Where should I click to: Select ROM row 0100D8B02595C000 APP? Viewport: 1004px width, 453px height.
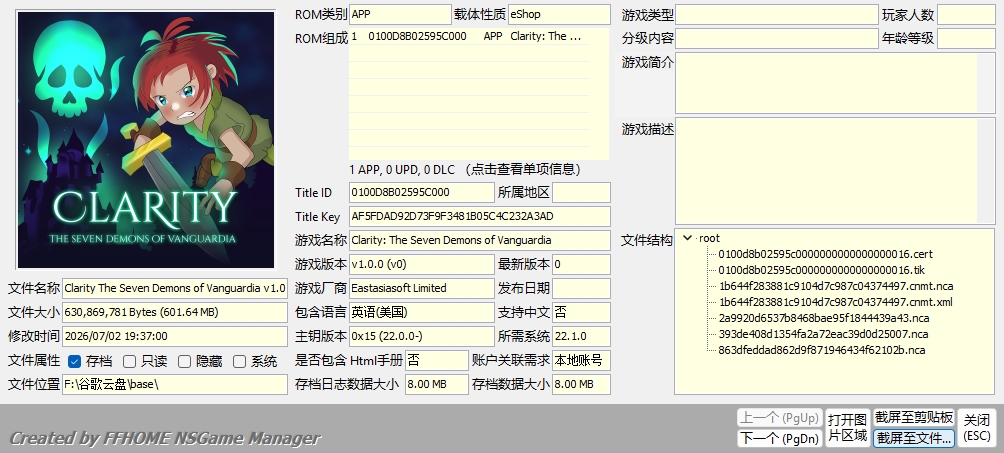pyautogui.click(x=469, y=37)
